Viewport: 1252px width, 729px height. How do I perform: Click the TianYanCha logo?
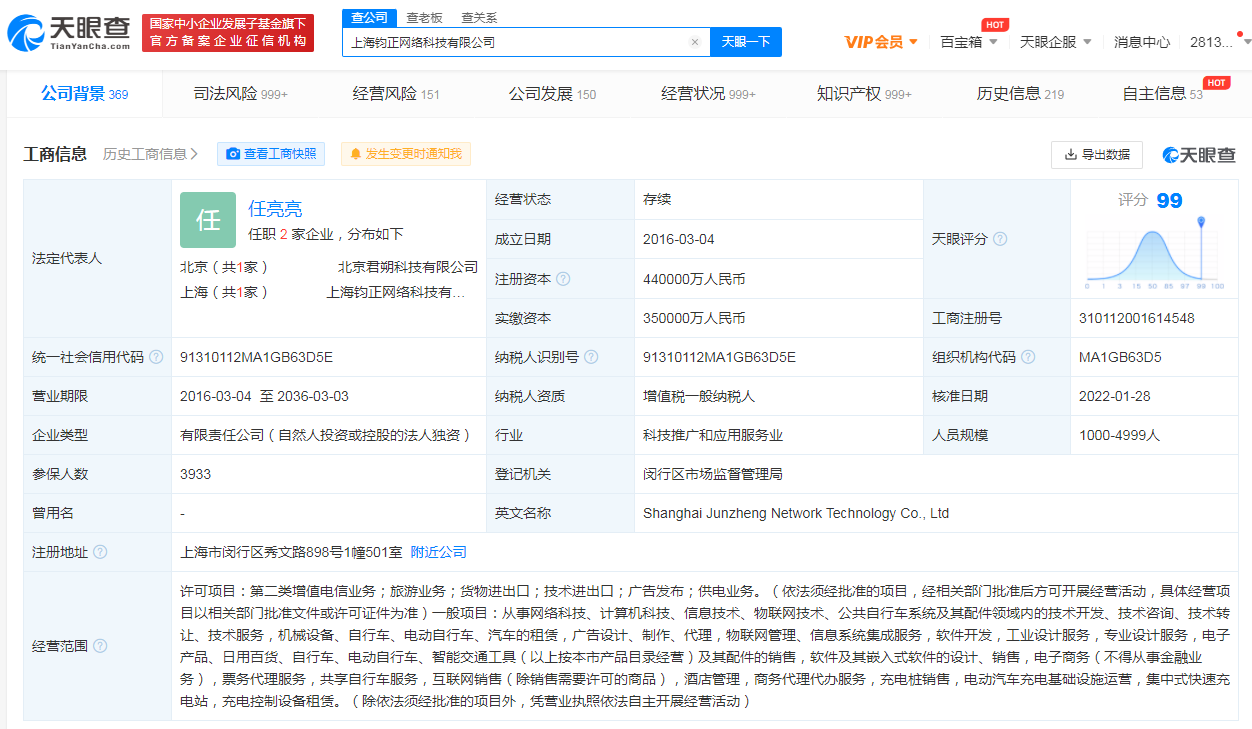point(68,34)
